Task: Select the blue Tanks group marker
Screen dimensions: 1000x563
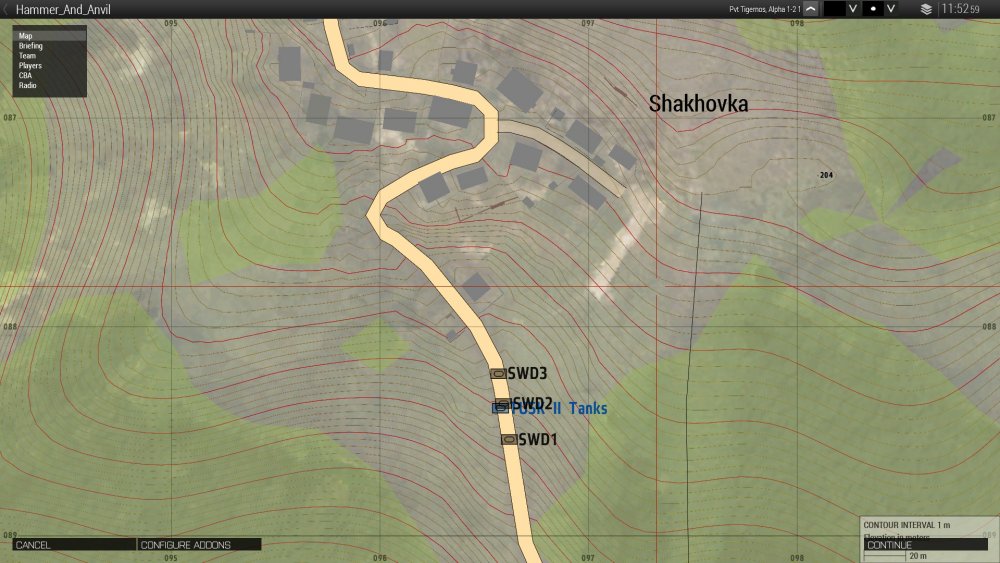Action: (497, 409)
